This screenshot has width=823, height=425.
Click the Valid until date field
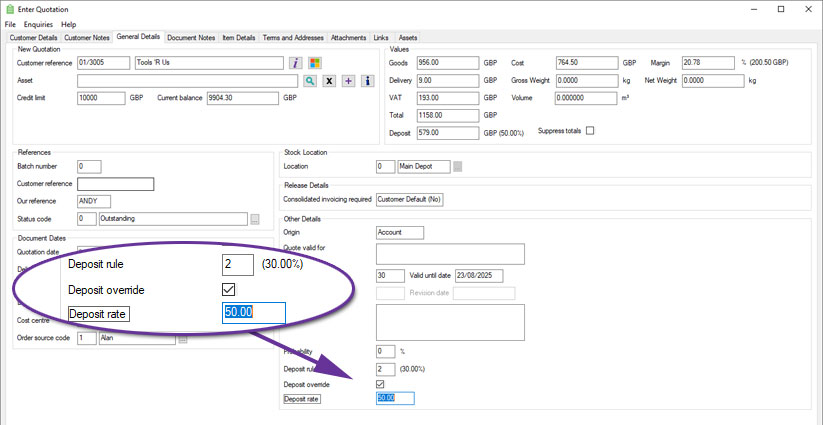479,275
